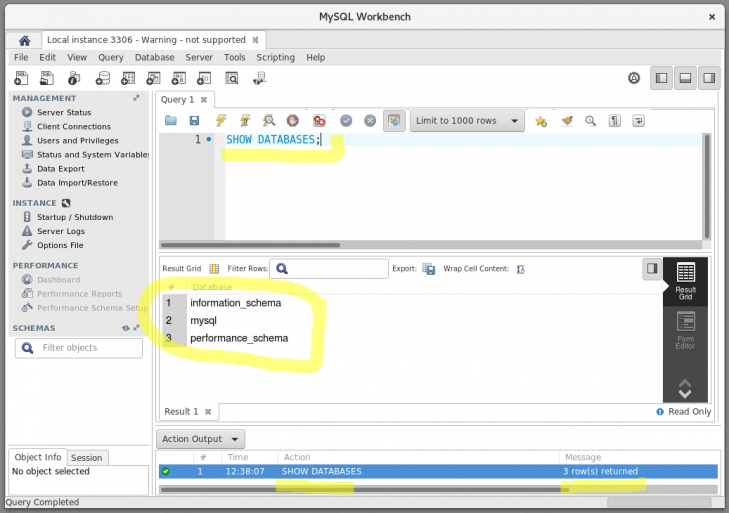Expand the Schemas panel with arrows icon
The width and height of the screenshot is (729, 513).
[x=136, y=328]
